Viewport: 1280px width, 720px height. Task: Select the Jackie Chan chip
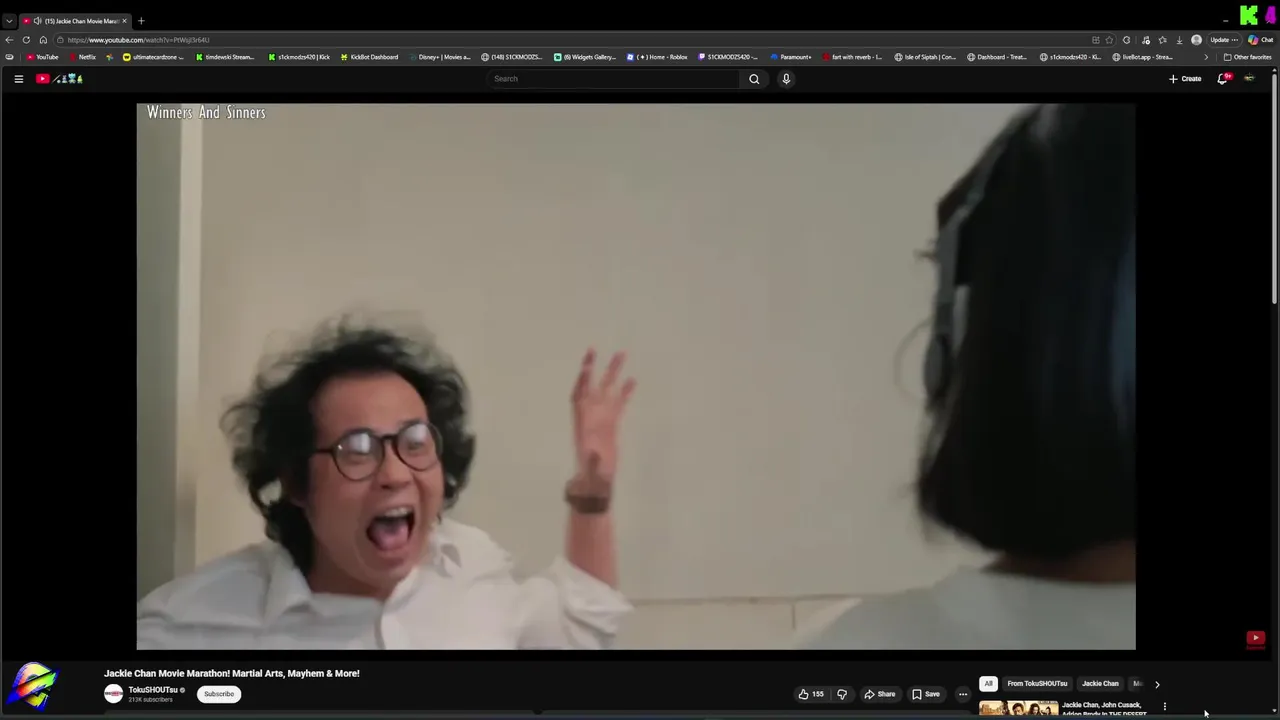coord(1100,684)
